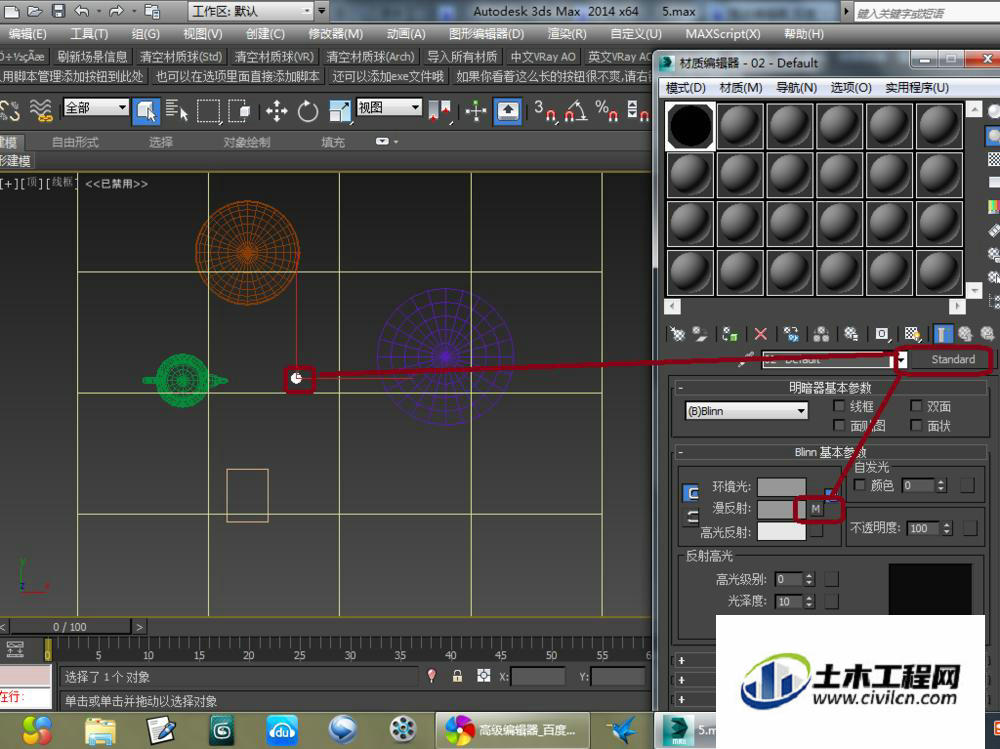Collapse the 明暗器基本参数 rollout
This screenshot has width=1000, height=749.
[680, 387]
